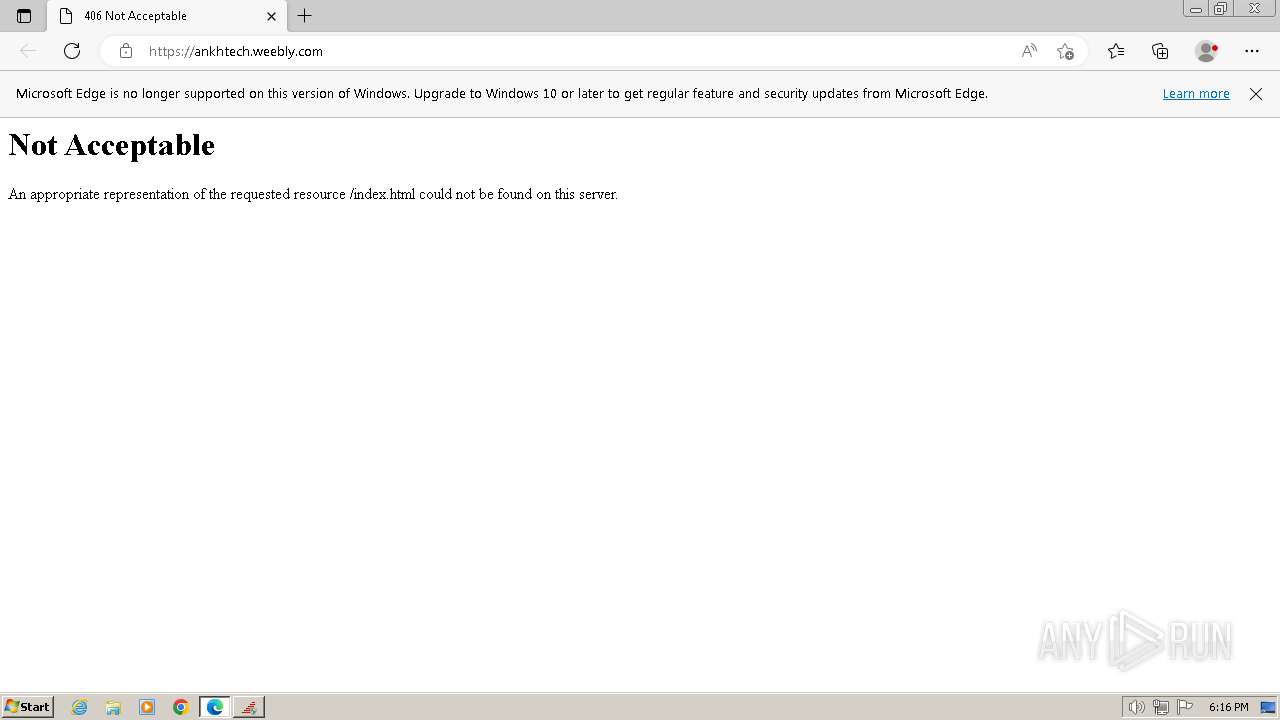Go back with the back arrow

(x=28, y=51)
